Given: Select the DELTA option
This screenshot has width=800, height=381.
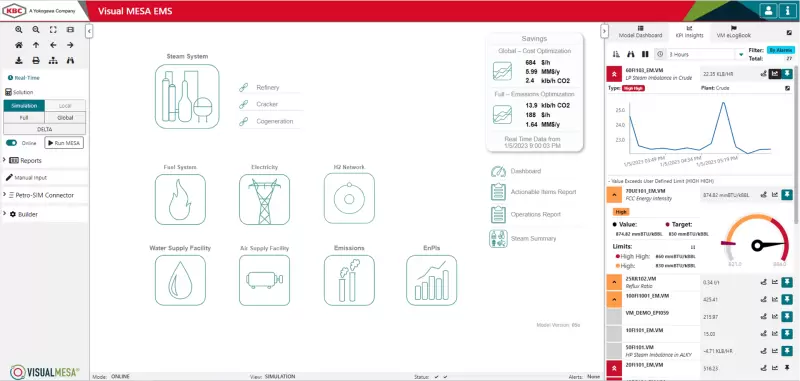Looking at the screenshot, I should (44, 129).
